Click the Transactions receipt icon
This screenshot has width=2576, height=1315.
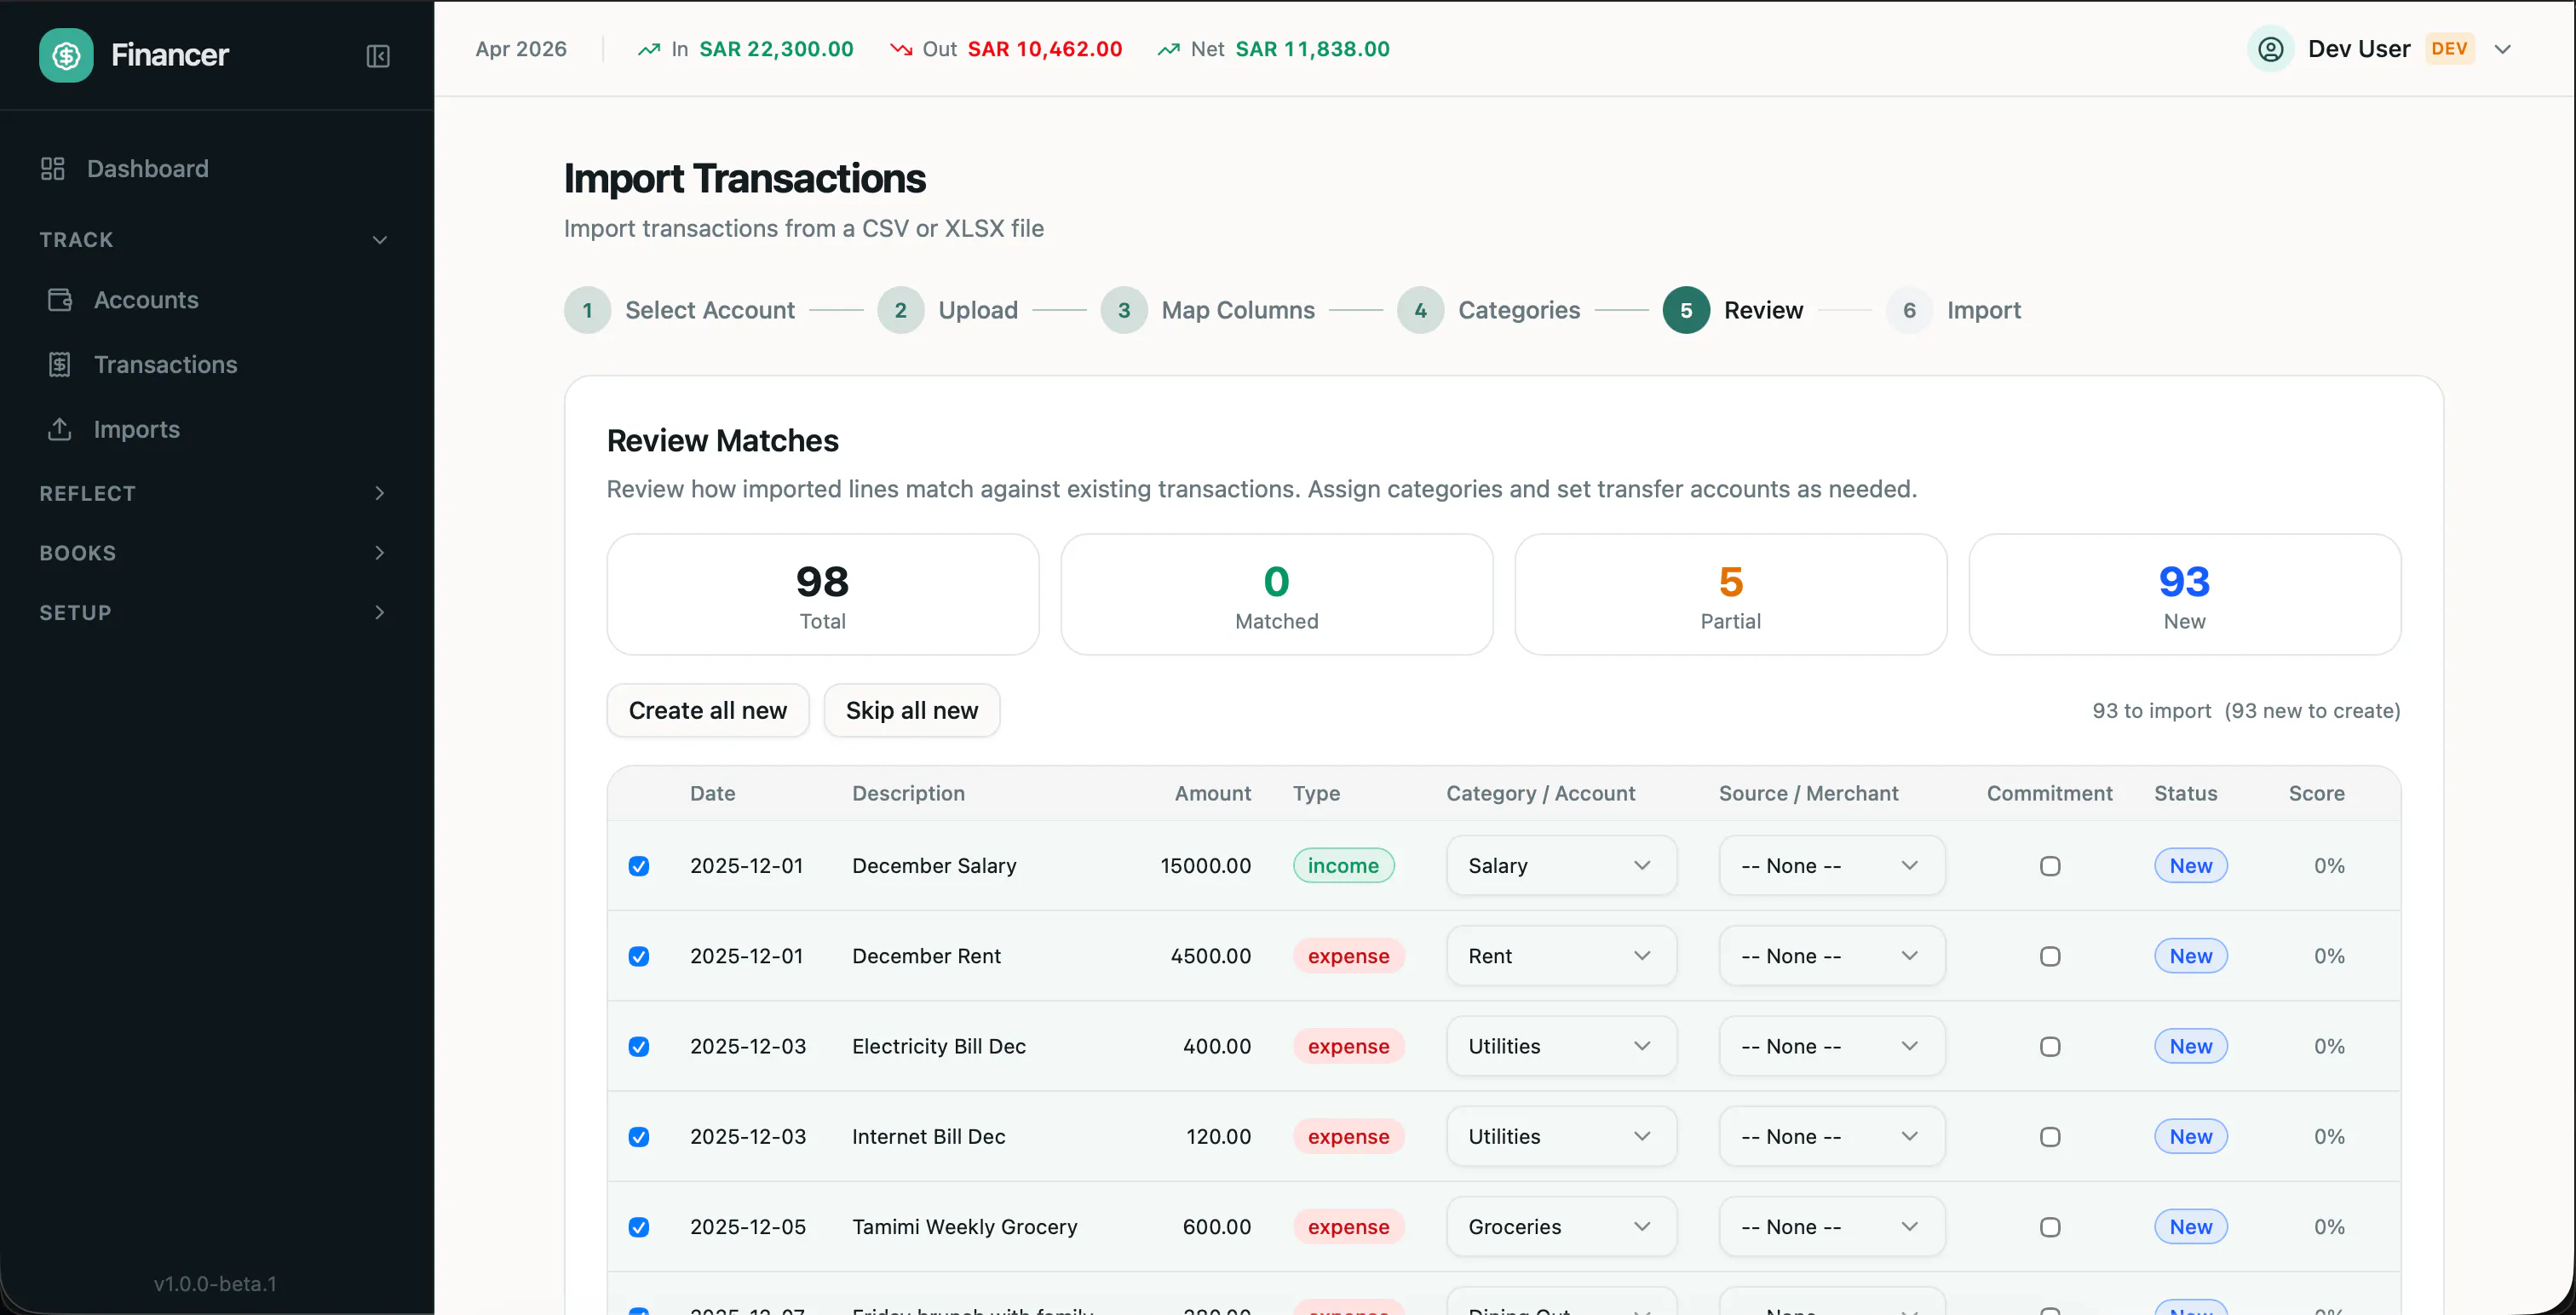(x=60, y=365)
